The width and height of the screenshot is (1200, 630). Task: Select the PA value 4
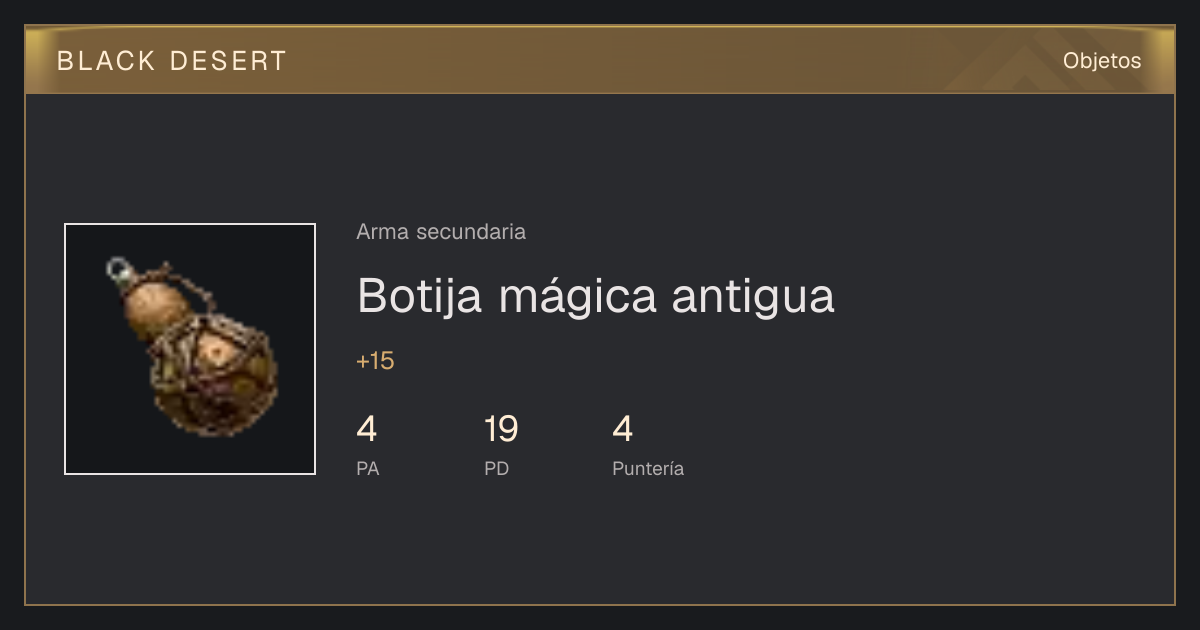367,430
